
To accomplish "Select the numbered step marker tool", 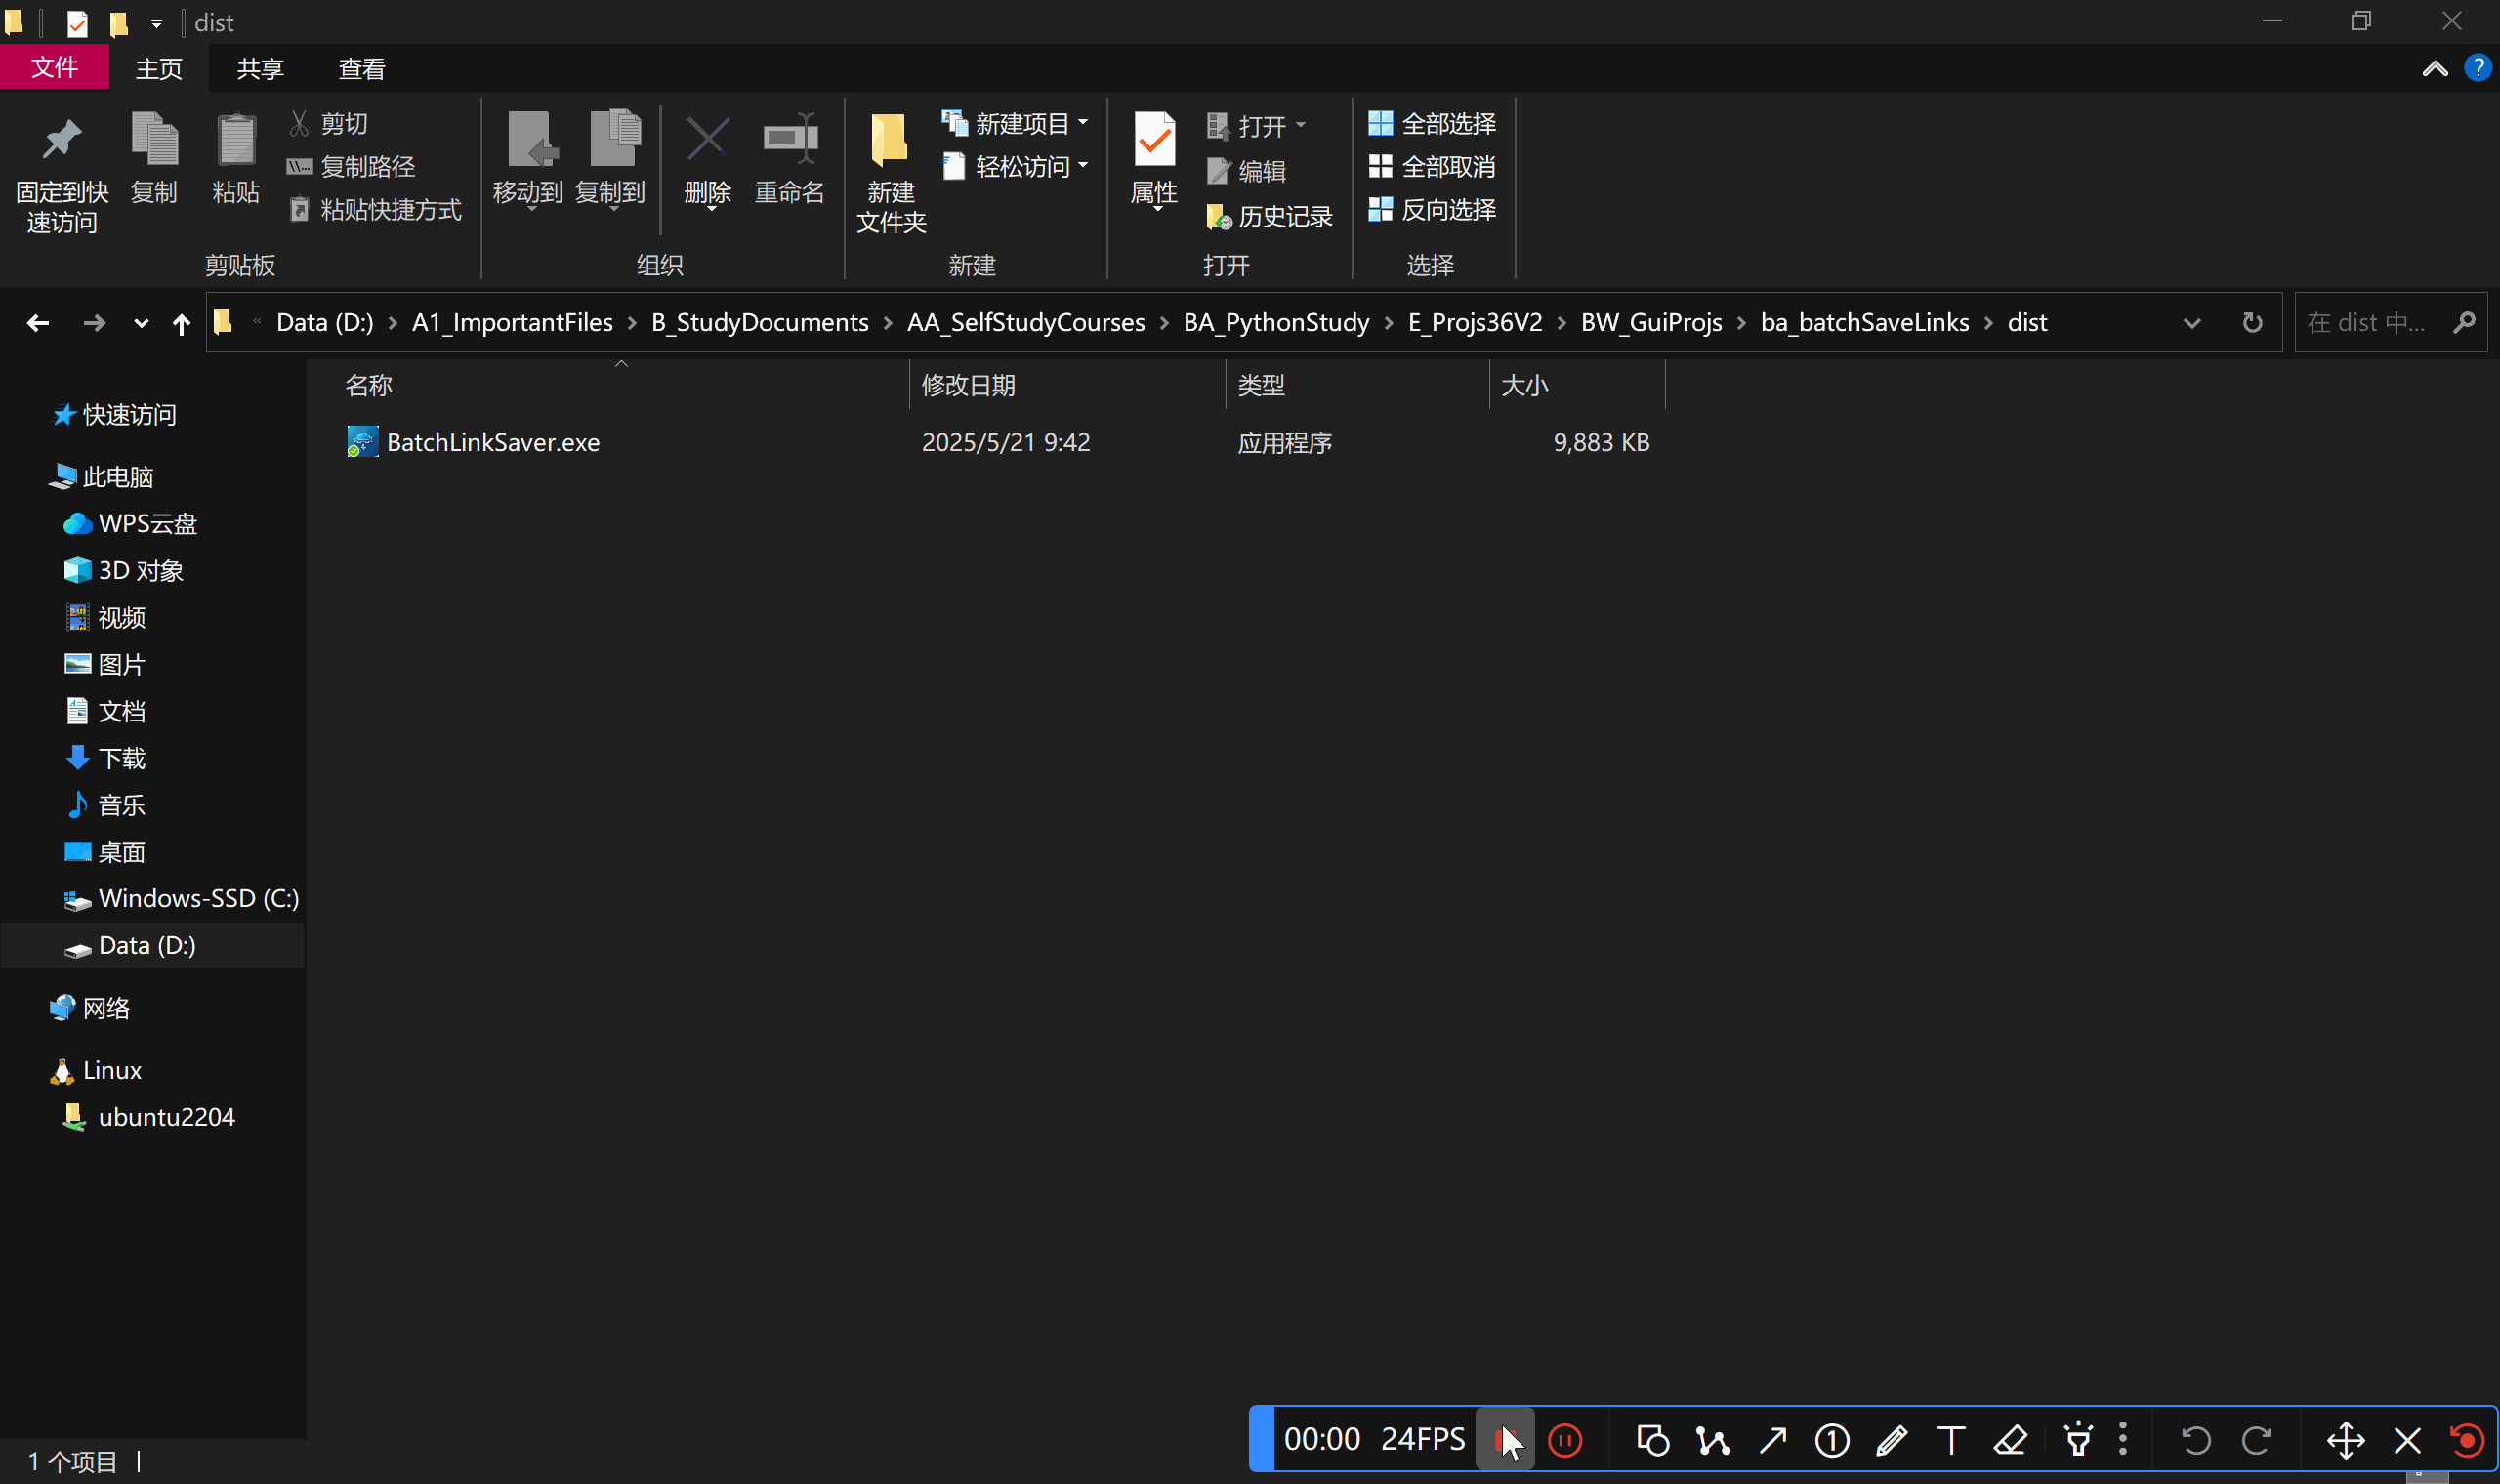I will click(1832, 1440).
